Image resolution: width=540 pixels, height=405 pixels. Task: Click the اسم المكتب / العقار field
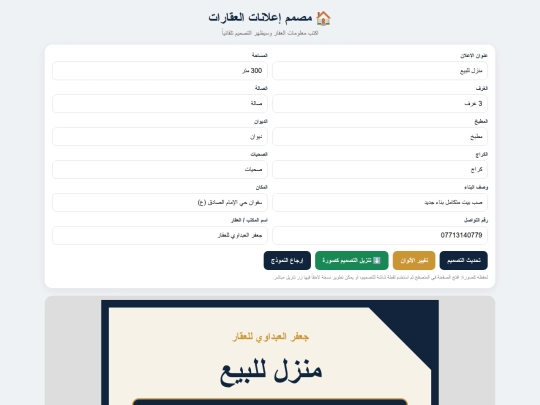tap(160, 236)
